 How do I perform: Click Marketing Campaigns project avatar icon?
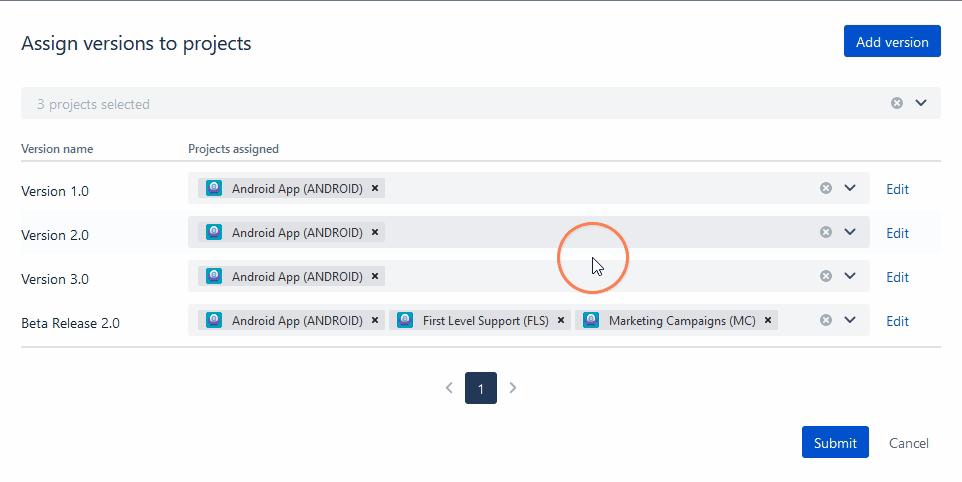[x=591, y=321]
